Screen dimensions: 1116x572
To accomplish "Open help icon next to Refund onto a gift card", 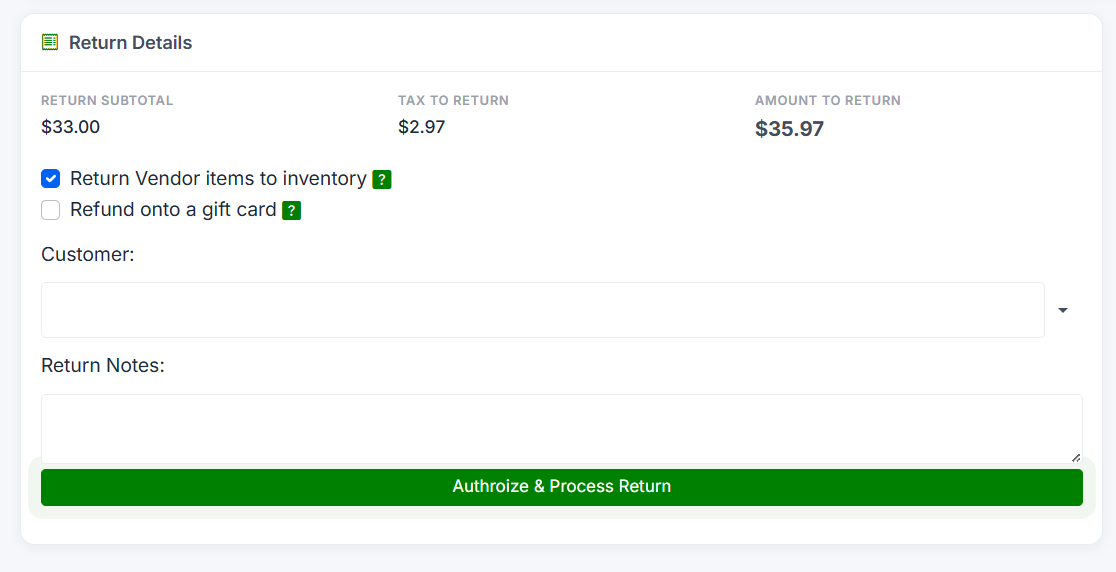I will pyautogui.click(x=292, y=211).
